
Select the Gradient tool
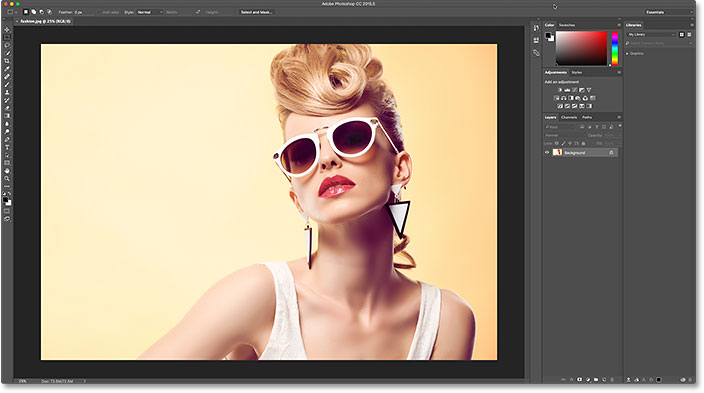coord(7,116)
